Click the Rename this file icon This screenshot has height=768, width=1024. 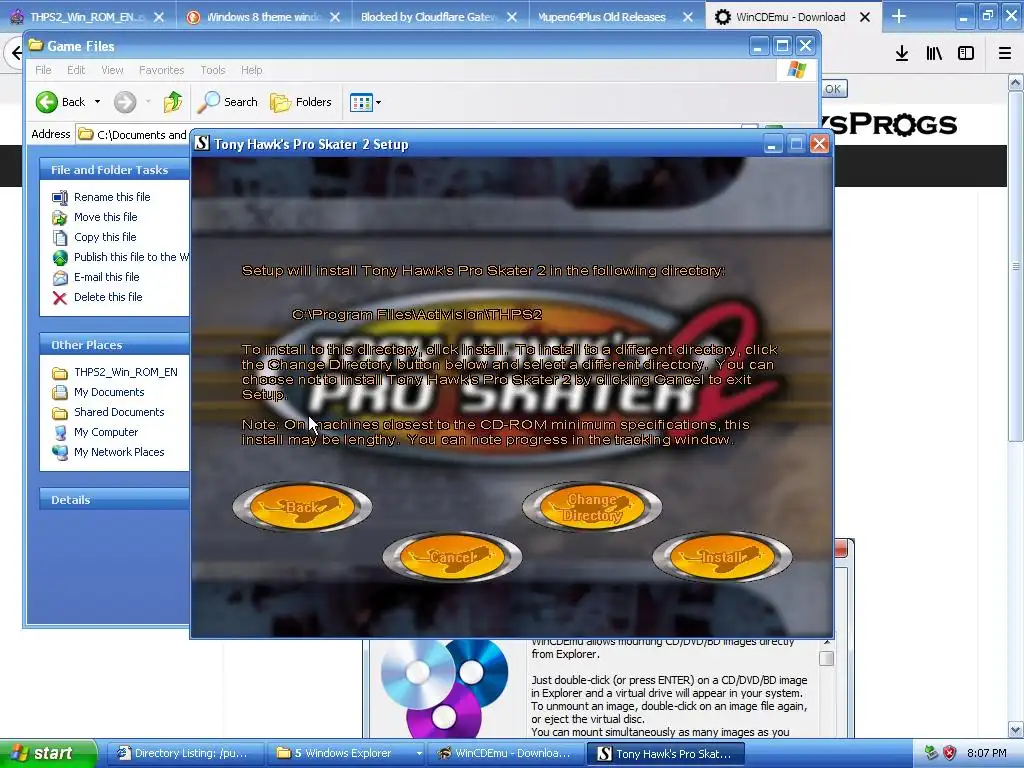pyautogui.click(x=59, y=197)
